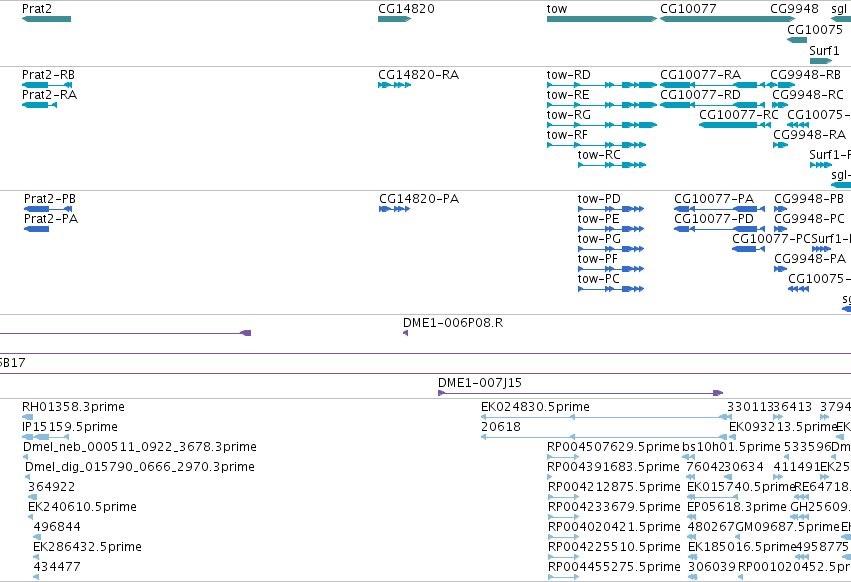The image size is (851, 582).
Task: Select EST EP05618.3prime
Action: [691, 517]
